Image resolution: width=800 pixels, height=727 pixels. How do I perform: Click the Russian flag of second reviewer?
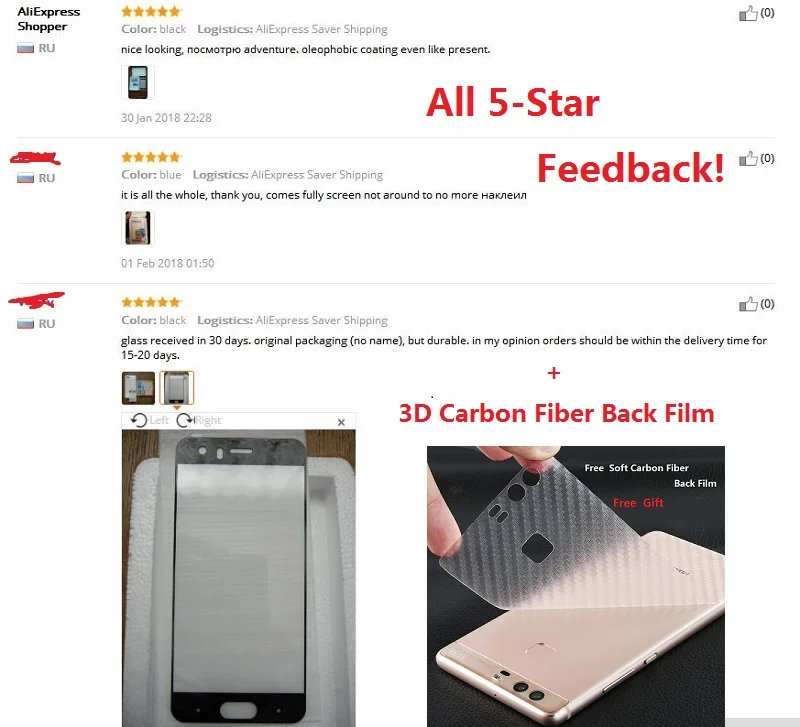[x=26, y=178]
